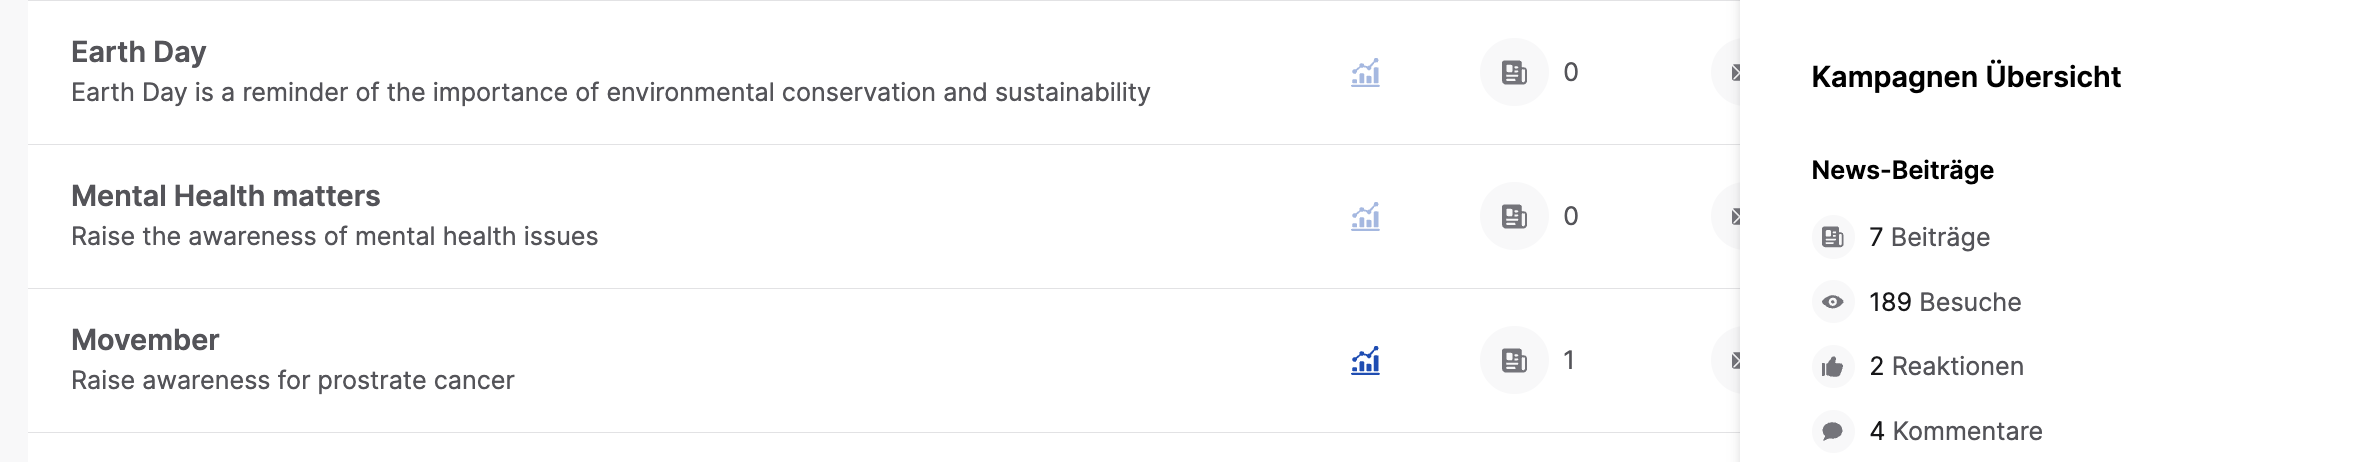2354x462 pixels.
Task: Open the Mental Health matters campaign title
Action: click(x=226, y=196)
